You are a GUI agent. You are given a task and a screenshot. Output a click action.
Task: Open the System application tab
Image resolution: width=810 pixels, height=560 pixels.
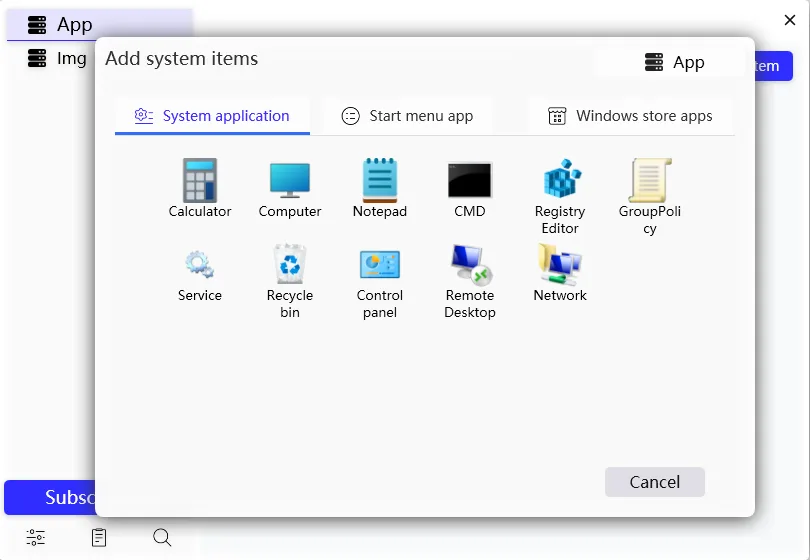212,116
